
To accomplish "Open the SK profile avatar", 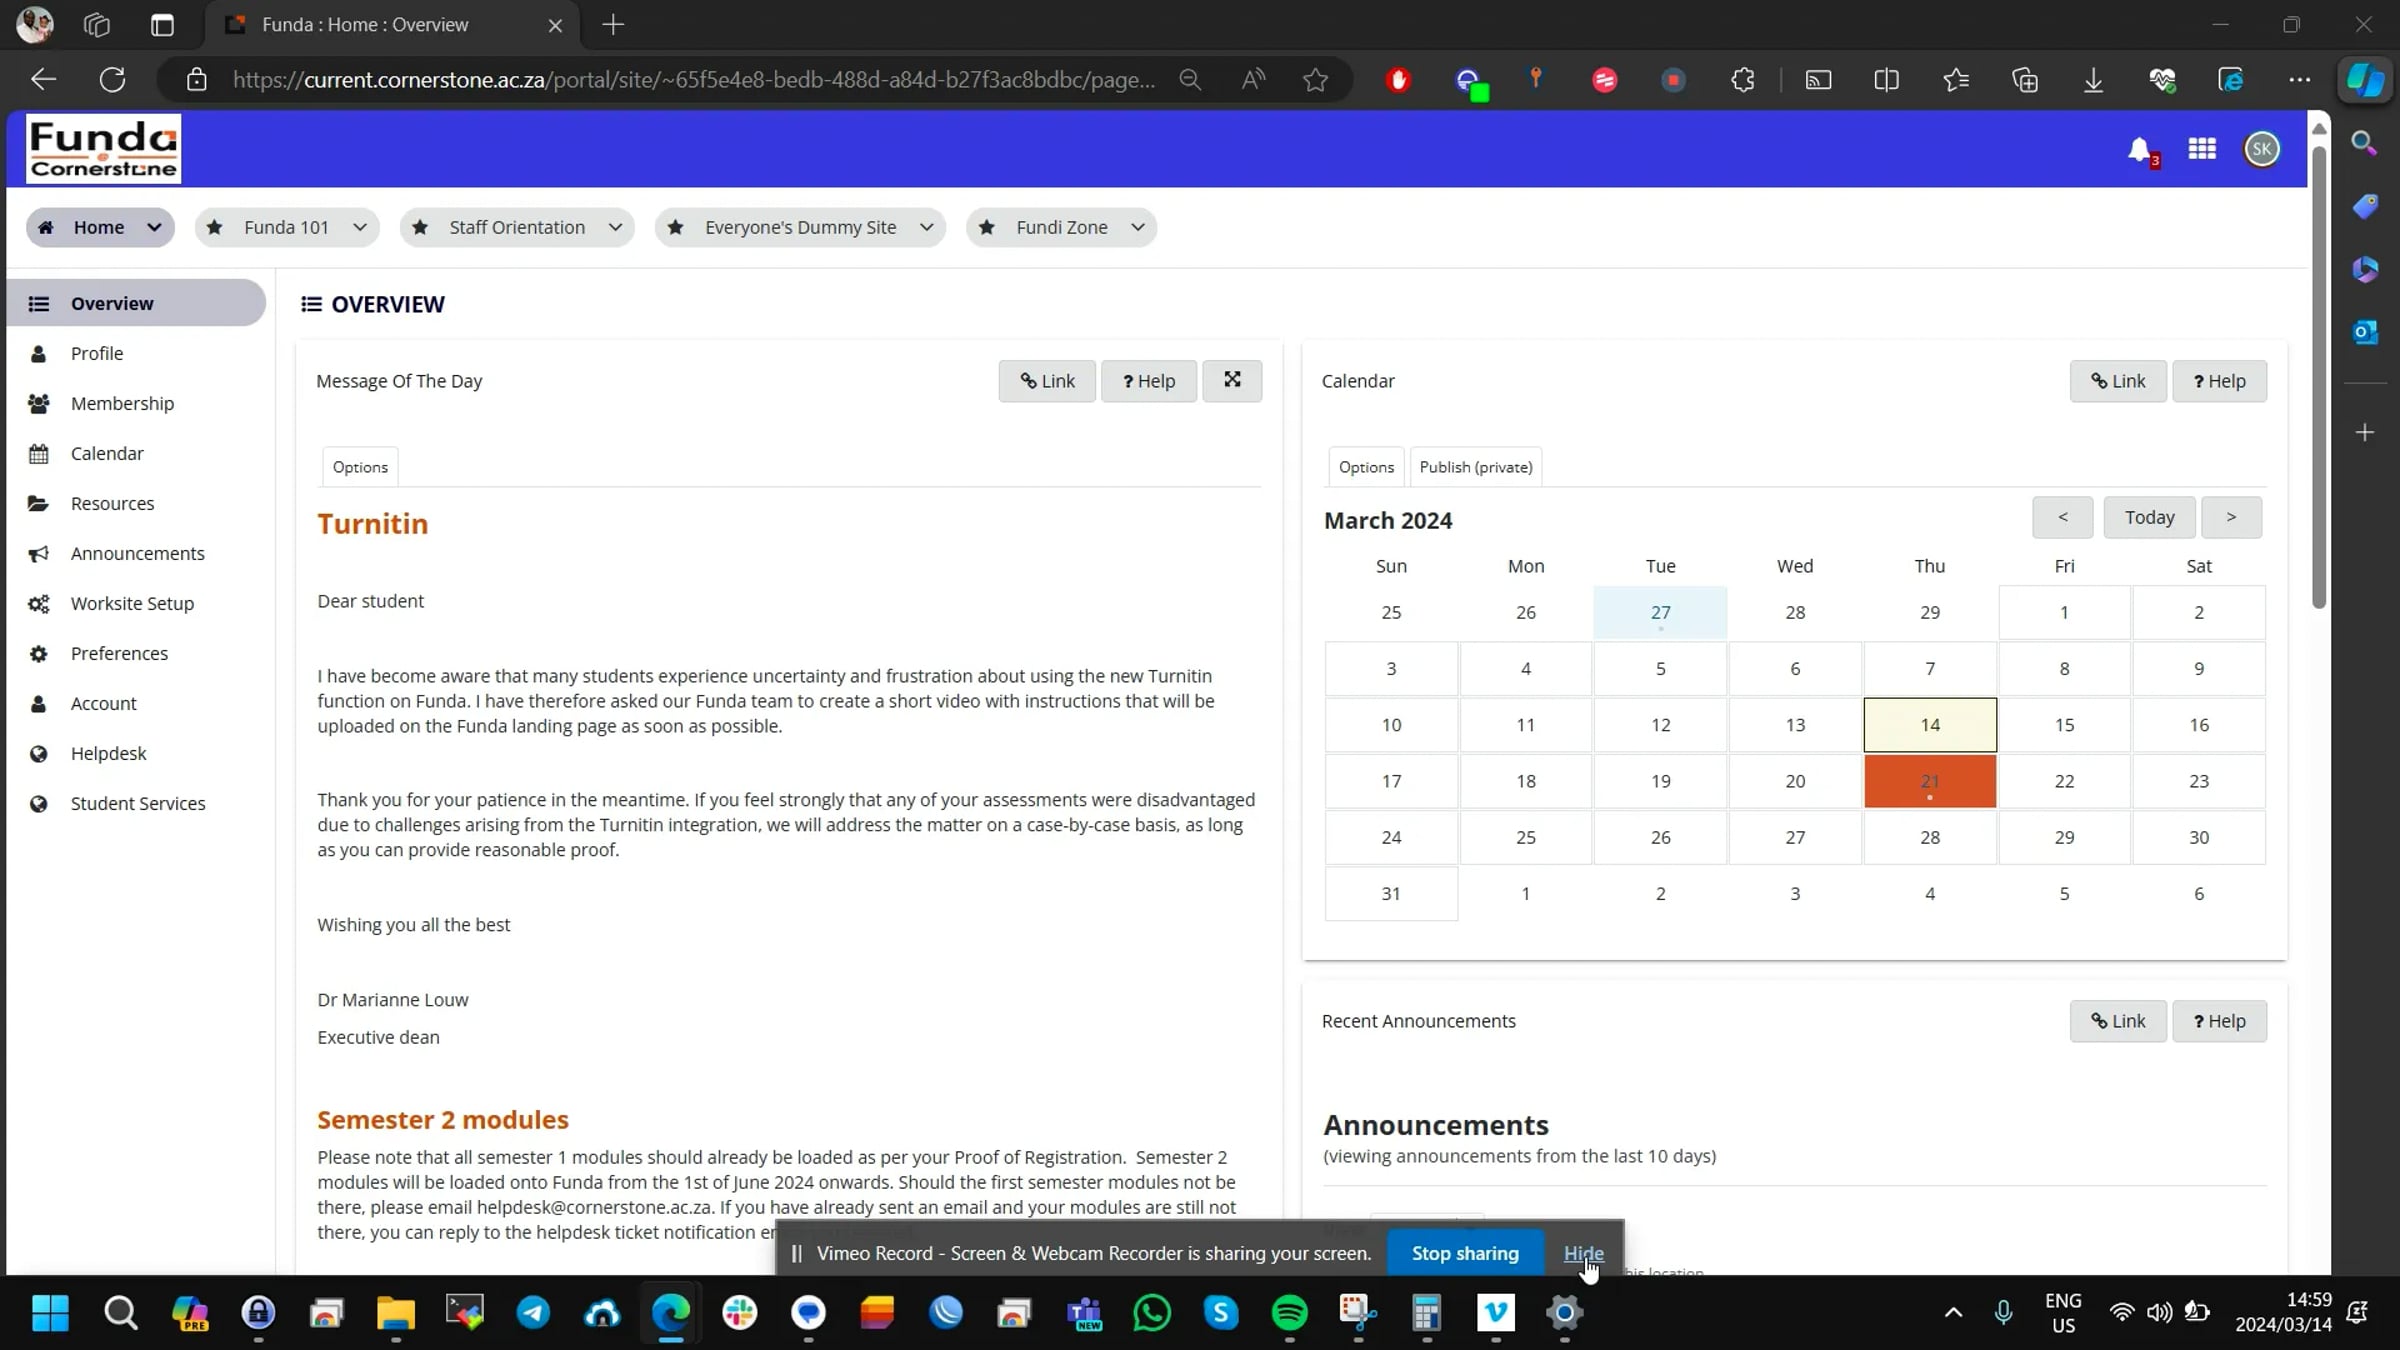I will [x=2262, y=149].
